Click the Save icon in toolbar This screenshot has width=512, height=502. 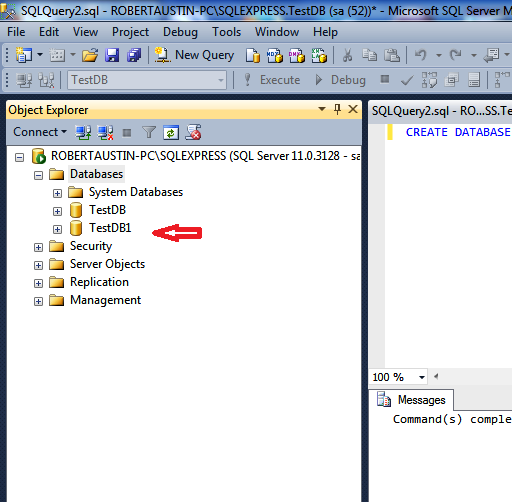pyautogui.click(x=112, y=55)
